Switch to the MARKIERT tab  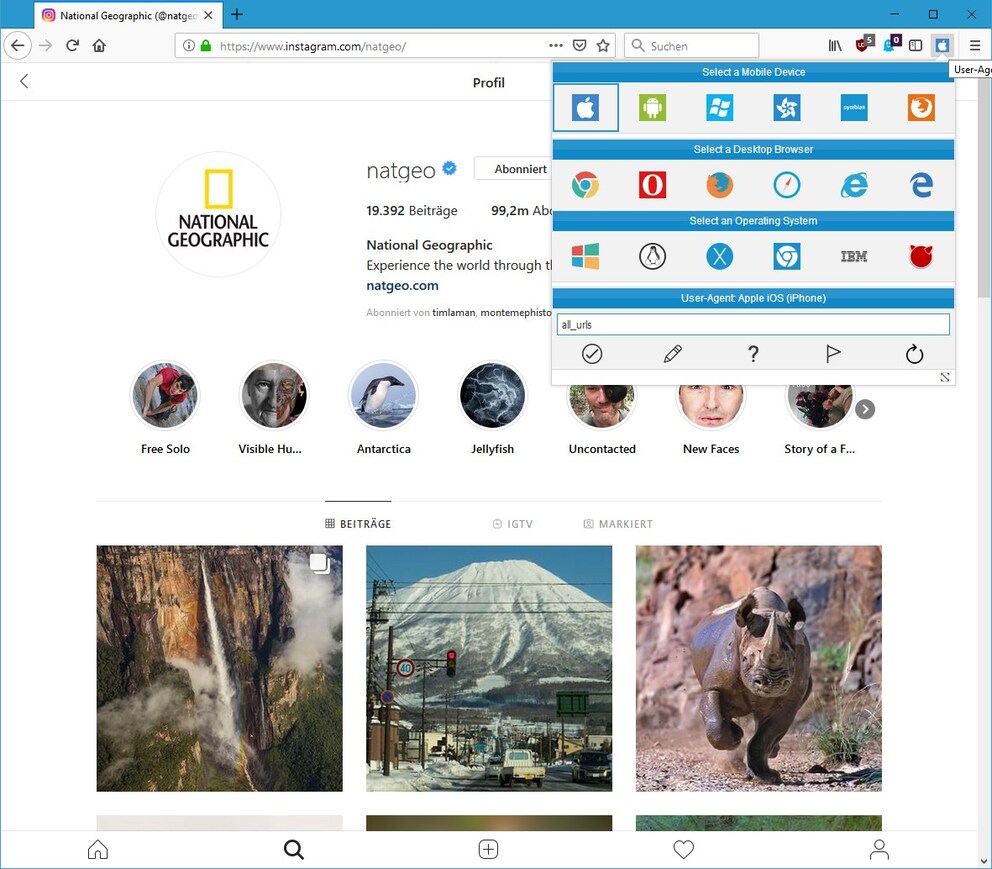(x=618, y=524)
